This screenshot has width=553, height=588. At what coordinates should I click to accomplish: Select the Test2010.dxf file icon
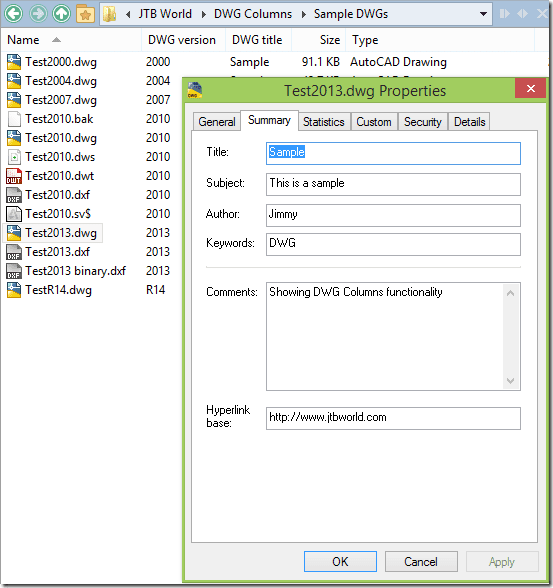[x=14, y=195]
